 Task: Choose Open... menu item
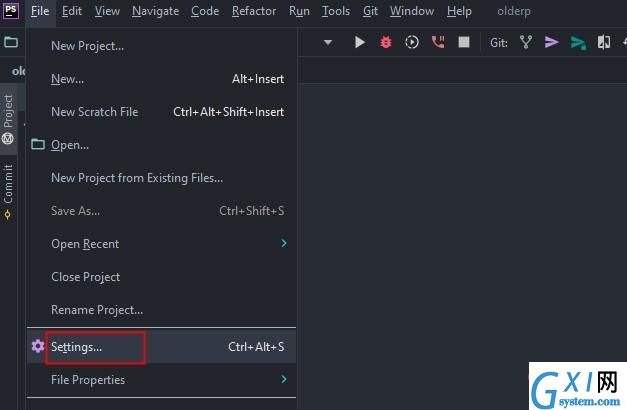tap(162, 145)
